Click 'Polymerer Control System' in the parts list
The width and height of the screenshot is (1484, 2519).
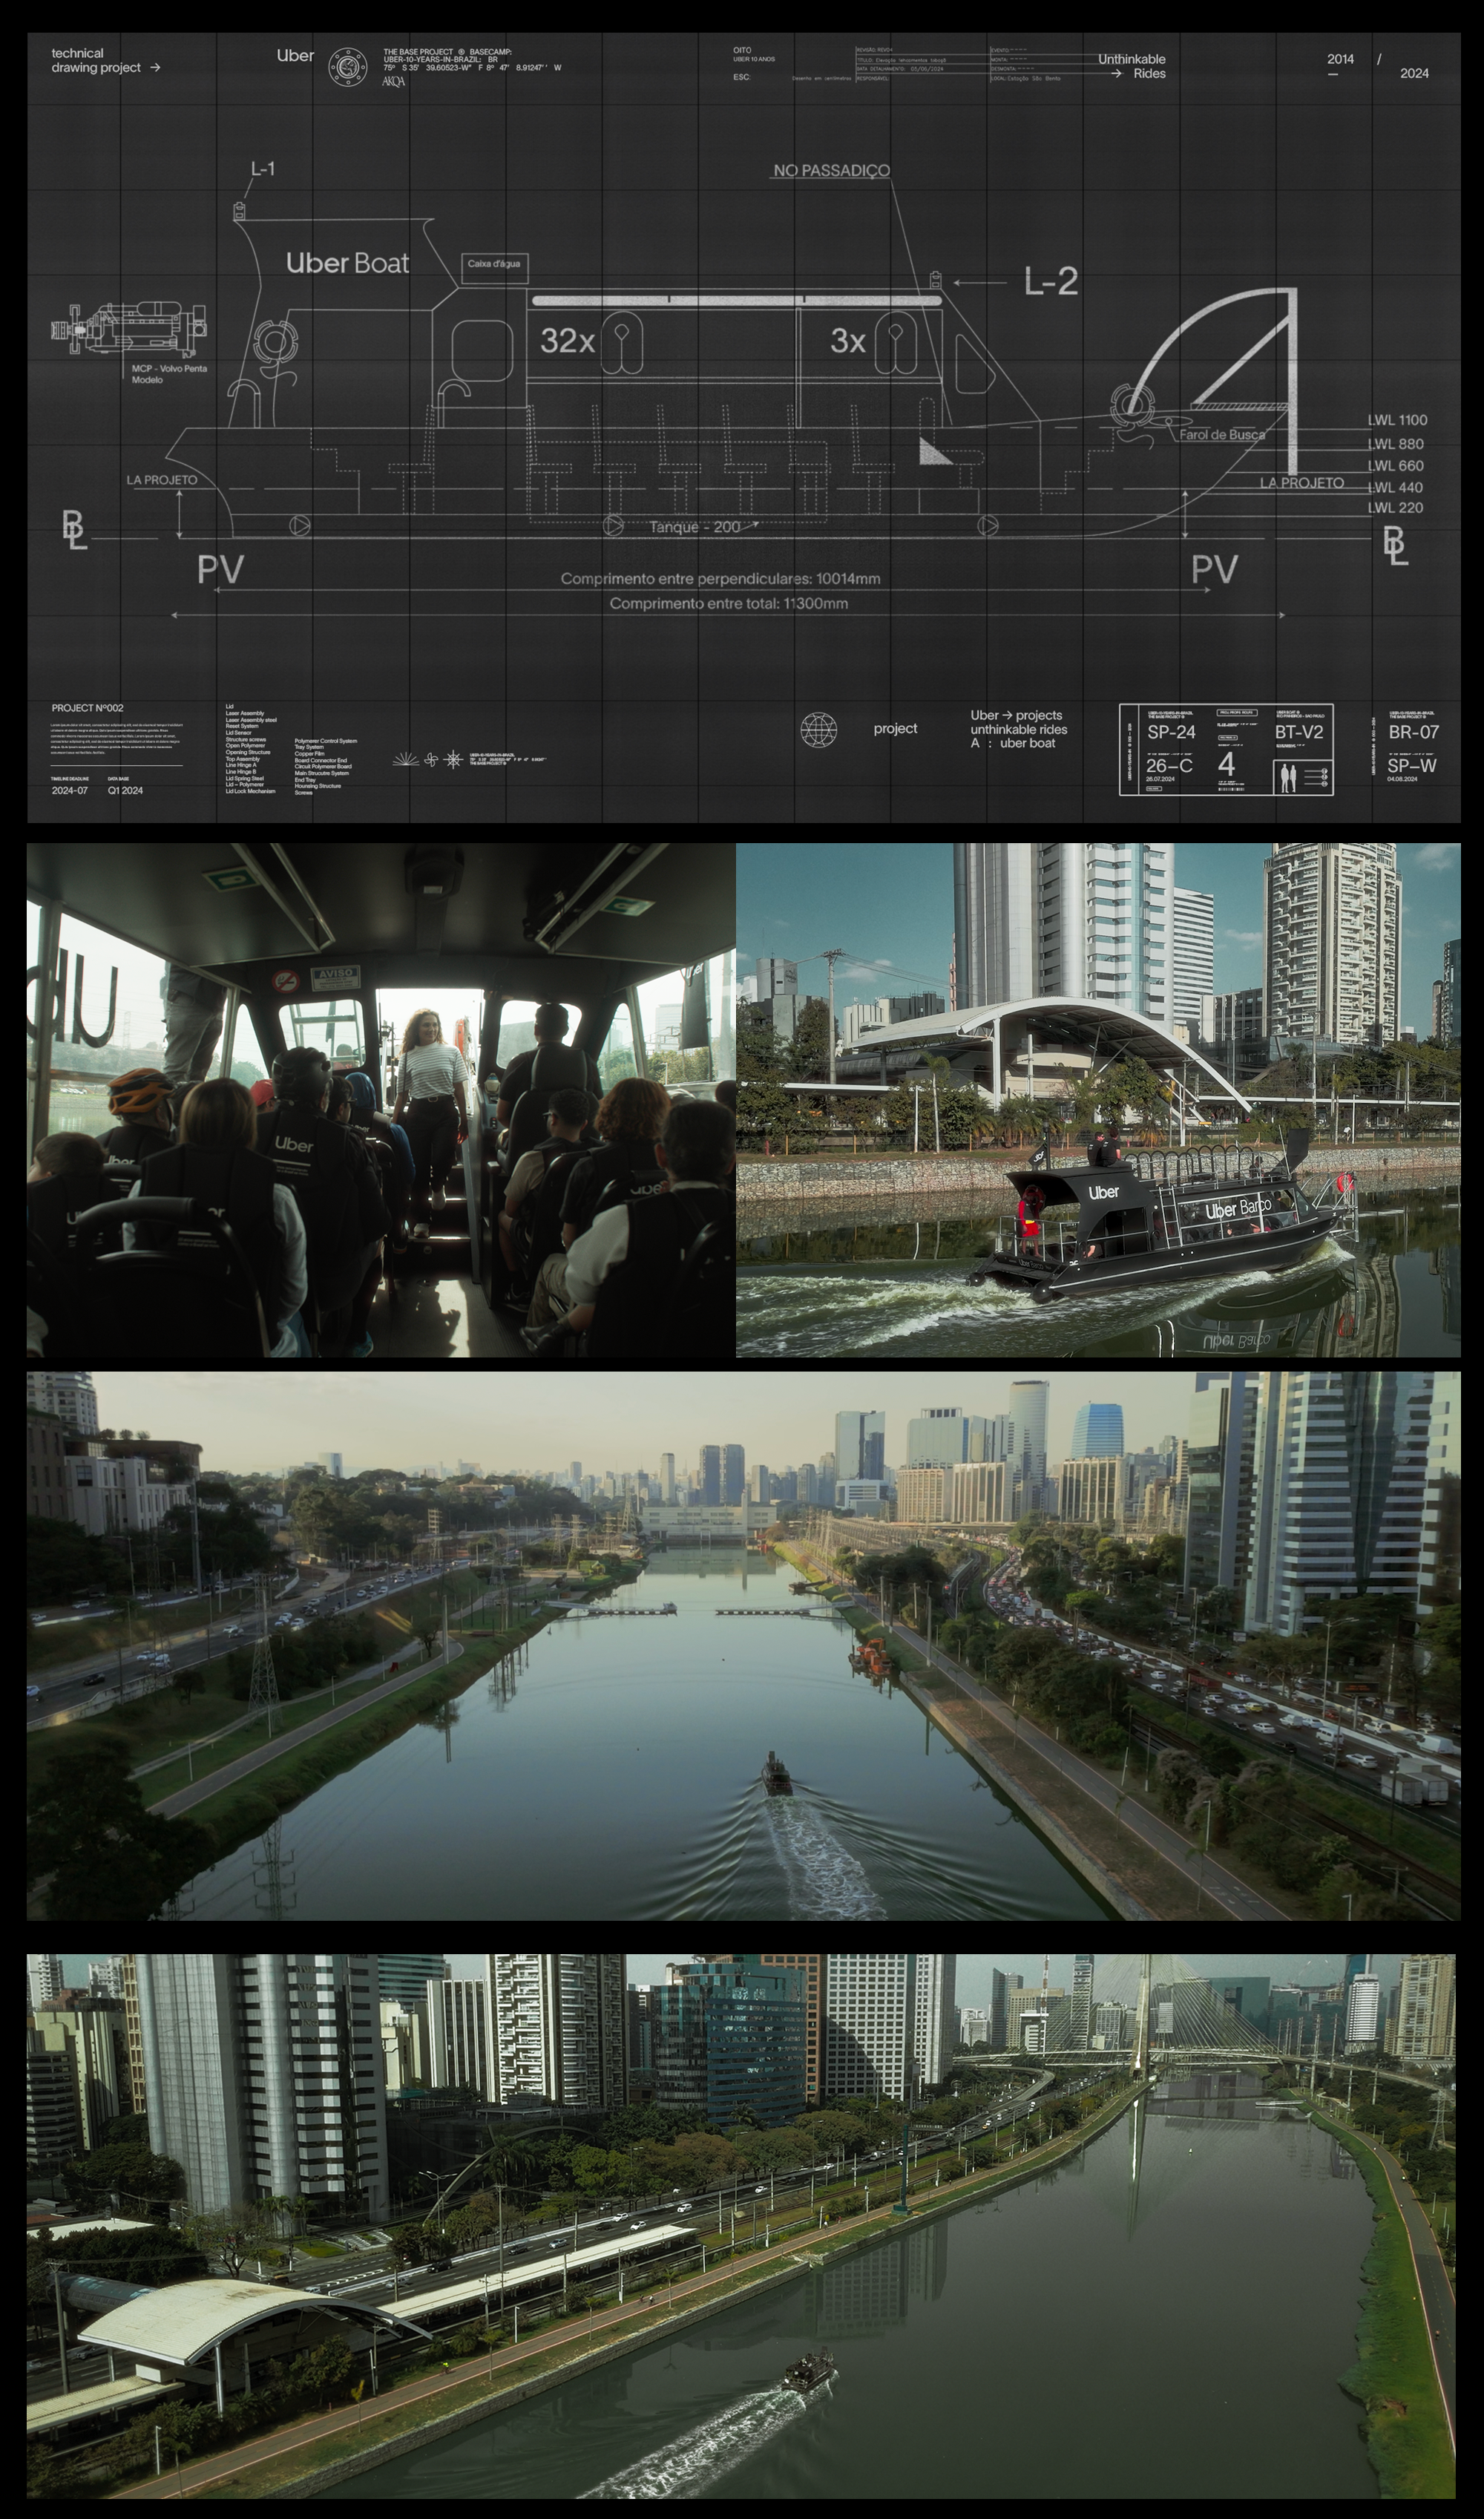(326, 741)
